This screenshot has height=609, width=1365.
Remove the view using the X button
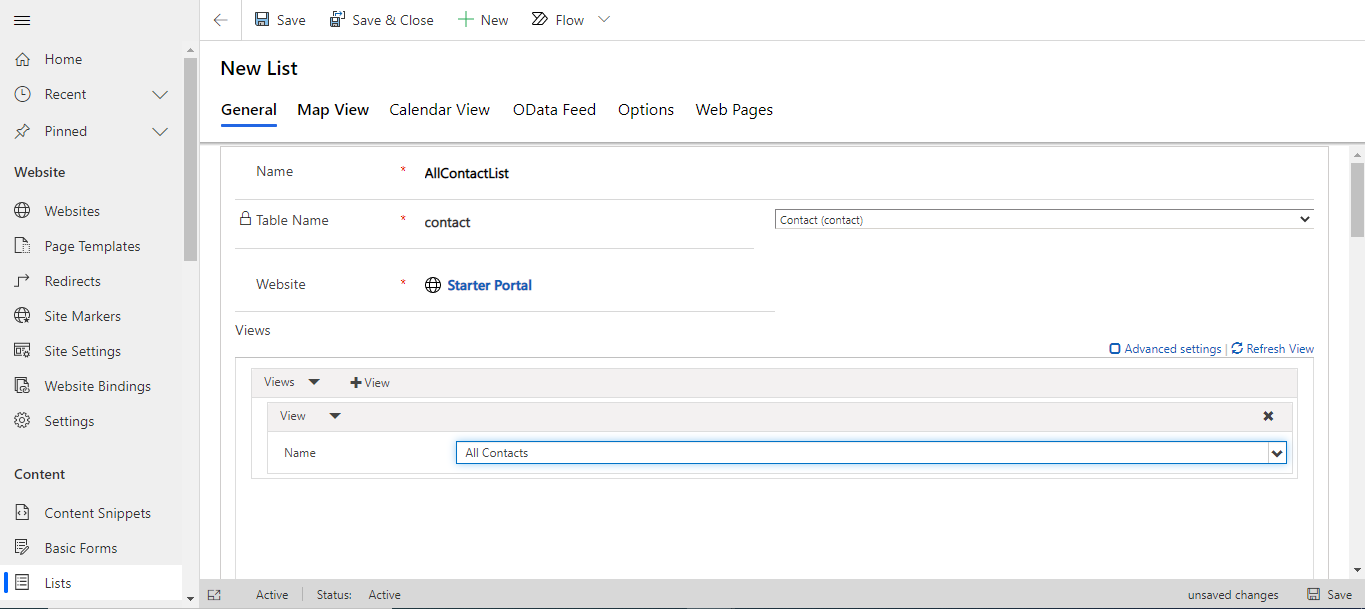[x=1267, y=415]
